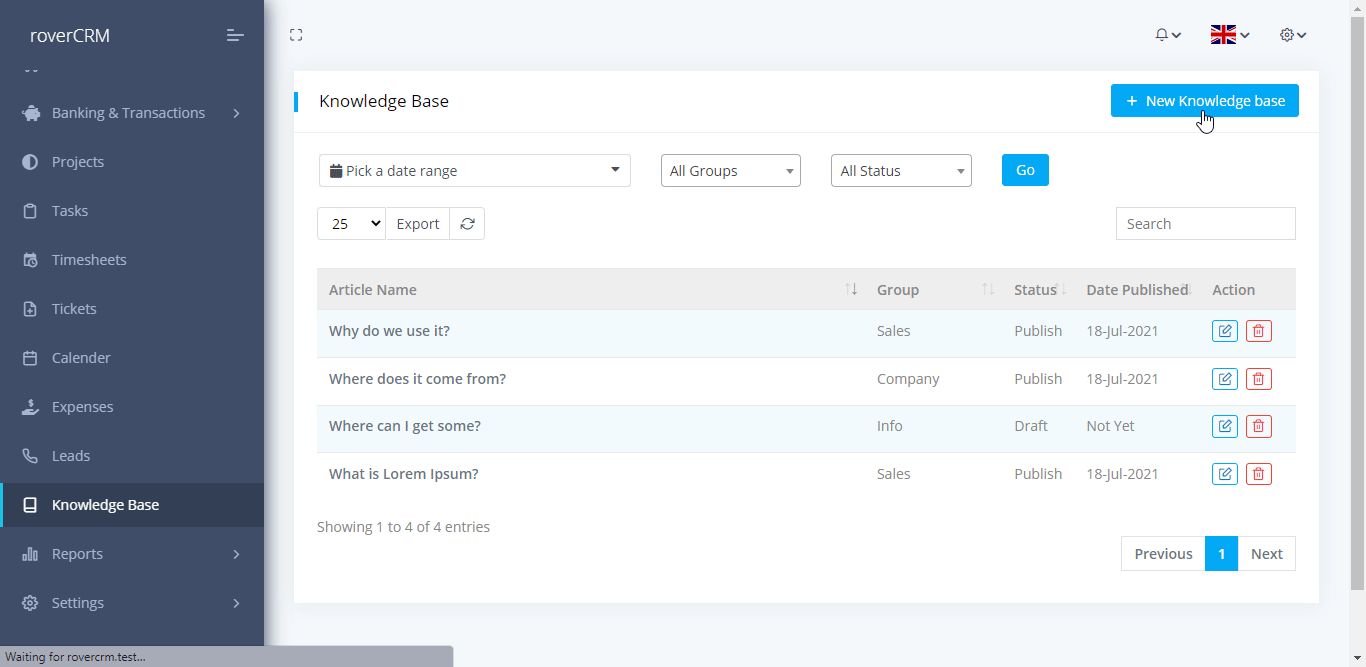Collapse the sidebar with hamburger toggle
1366x667 pixels.
(x=235, y=36)
